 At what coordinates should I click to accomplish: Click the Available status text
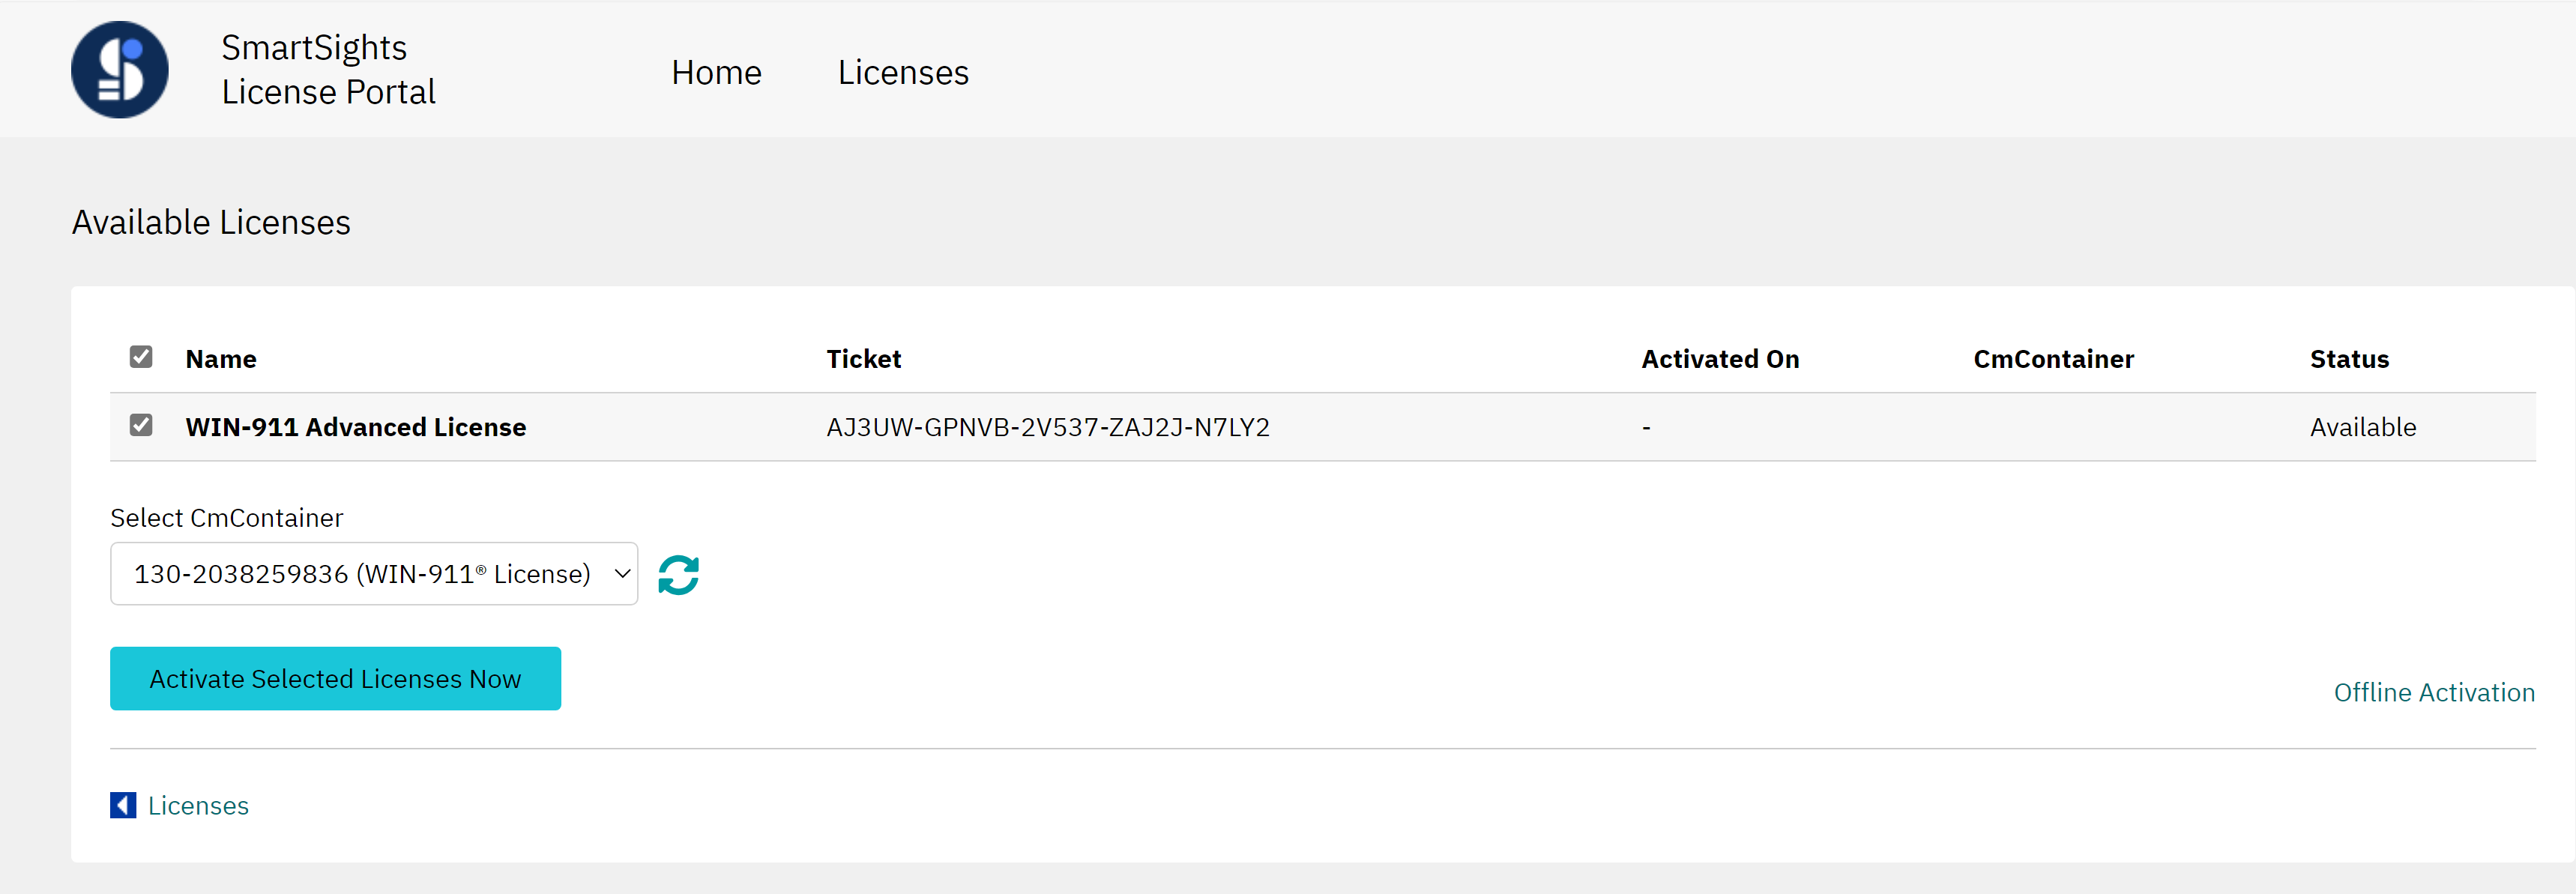[2362, 427]
